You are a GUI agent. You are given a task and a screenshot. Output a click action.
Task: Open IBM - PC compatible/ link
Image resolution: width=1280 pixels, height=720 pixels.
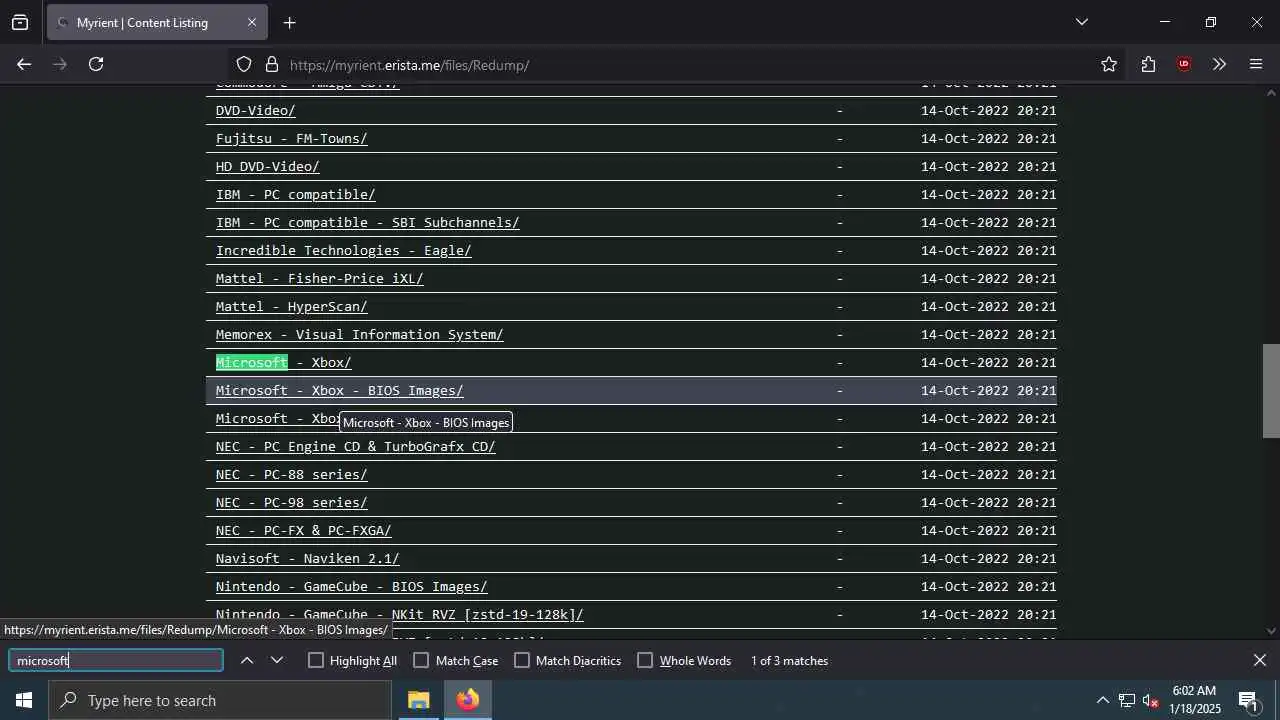(x=295, y=194)
